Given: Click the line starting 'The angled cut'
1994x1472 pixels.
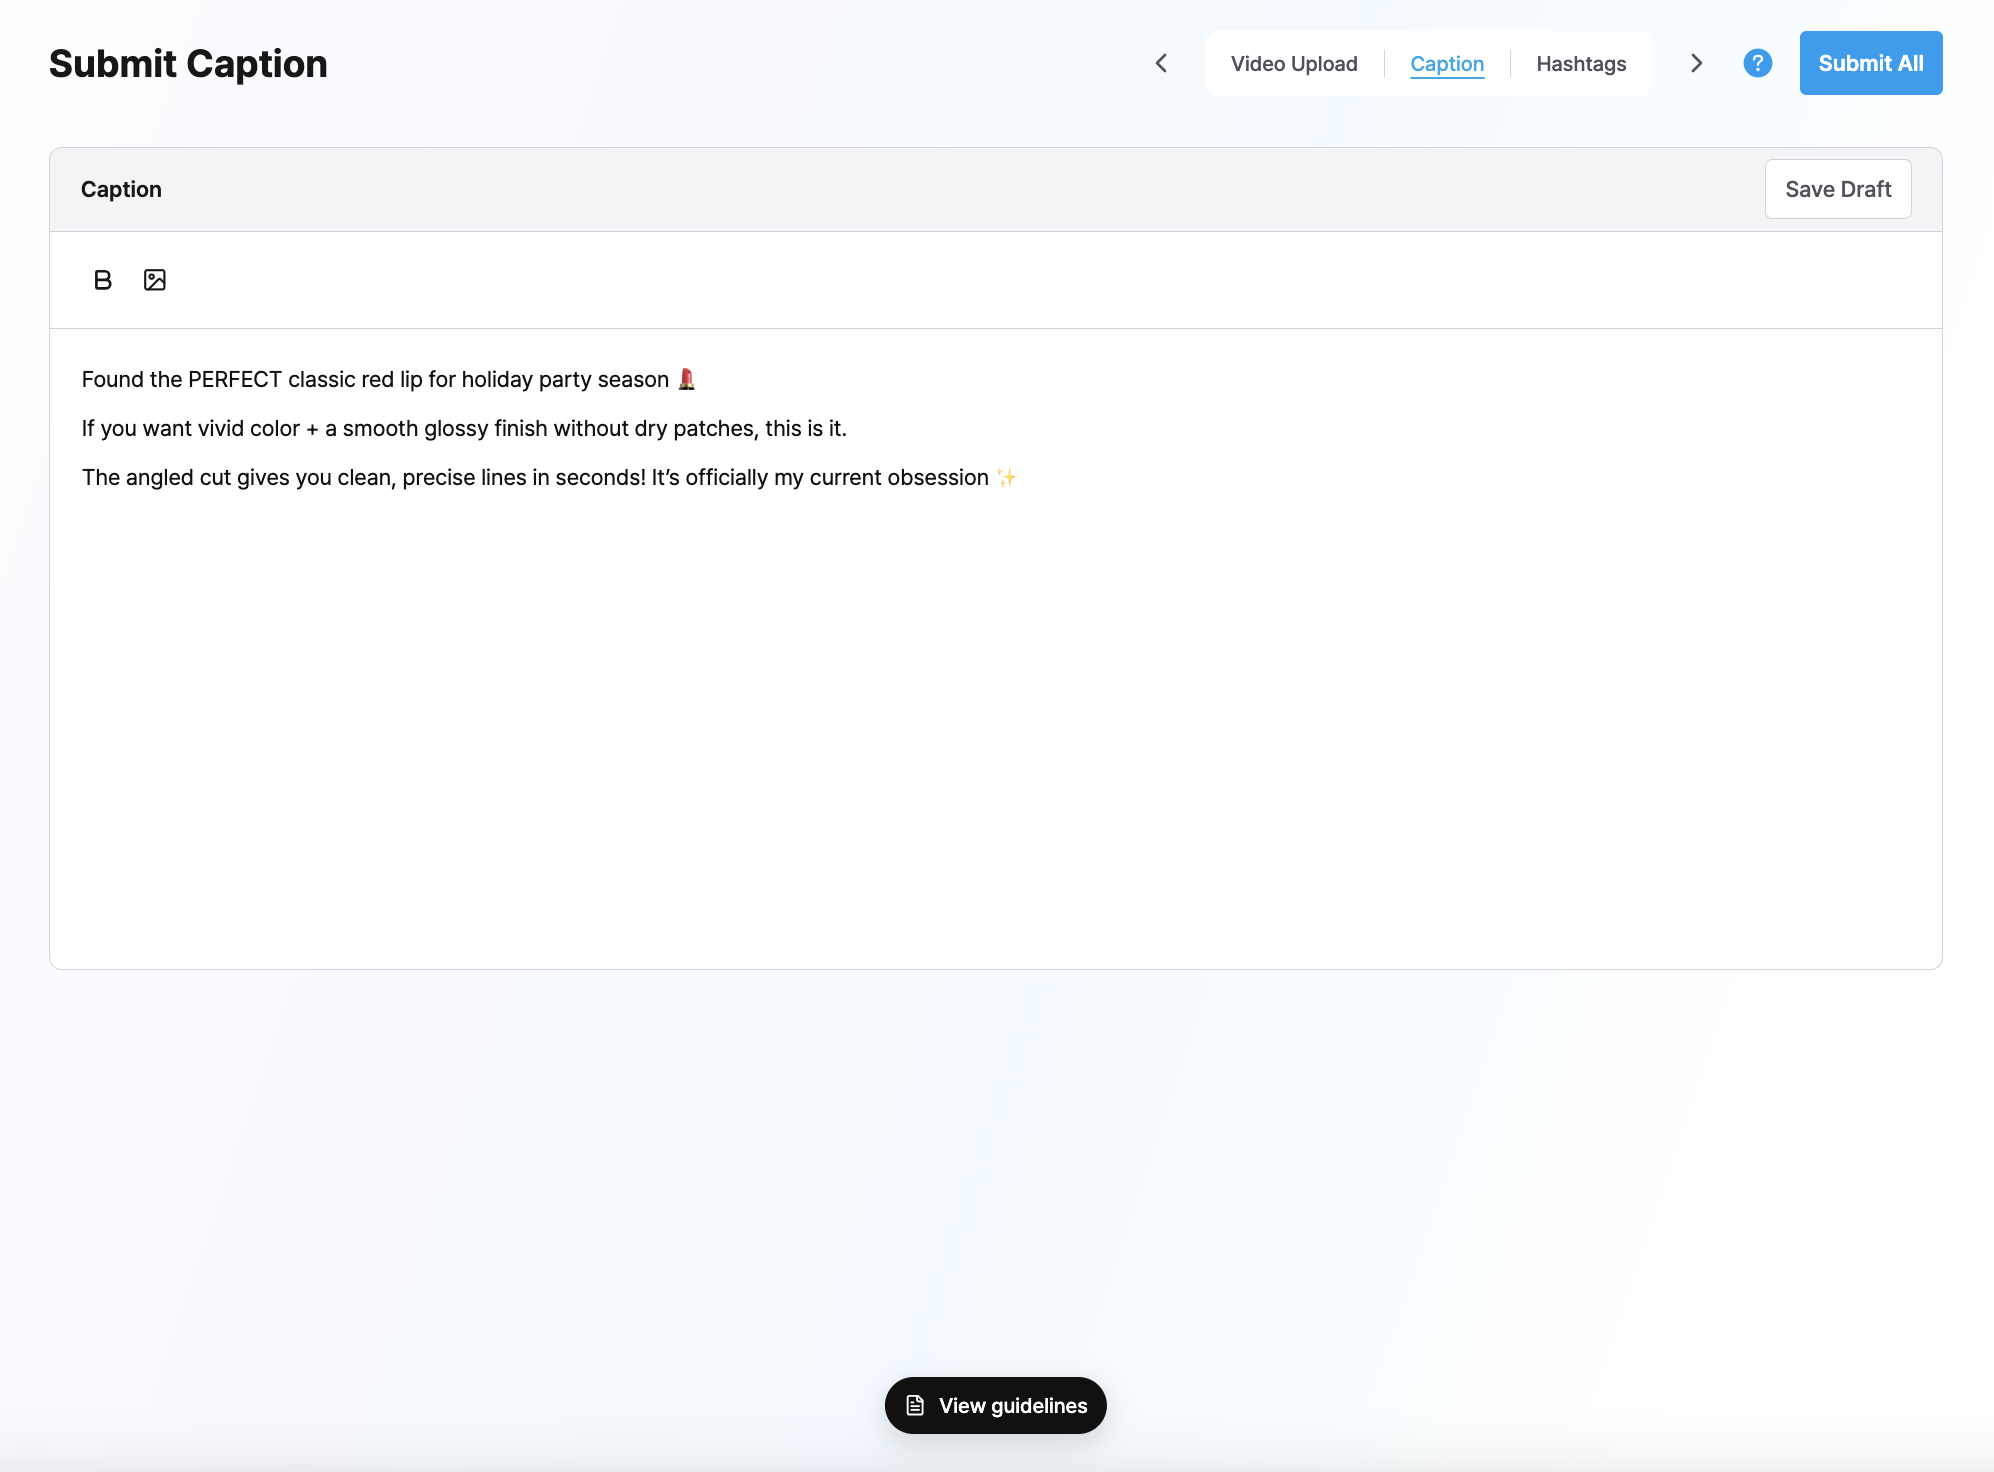Looking at the screenshot, I should point(549,477).
